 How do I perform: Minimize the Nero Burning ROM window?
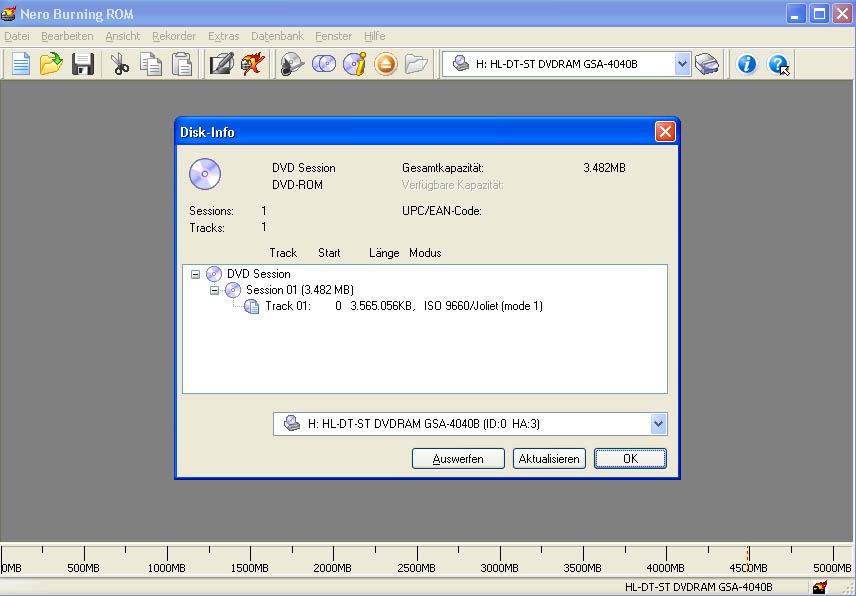coord(796,14)
